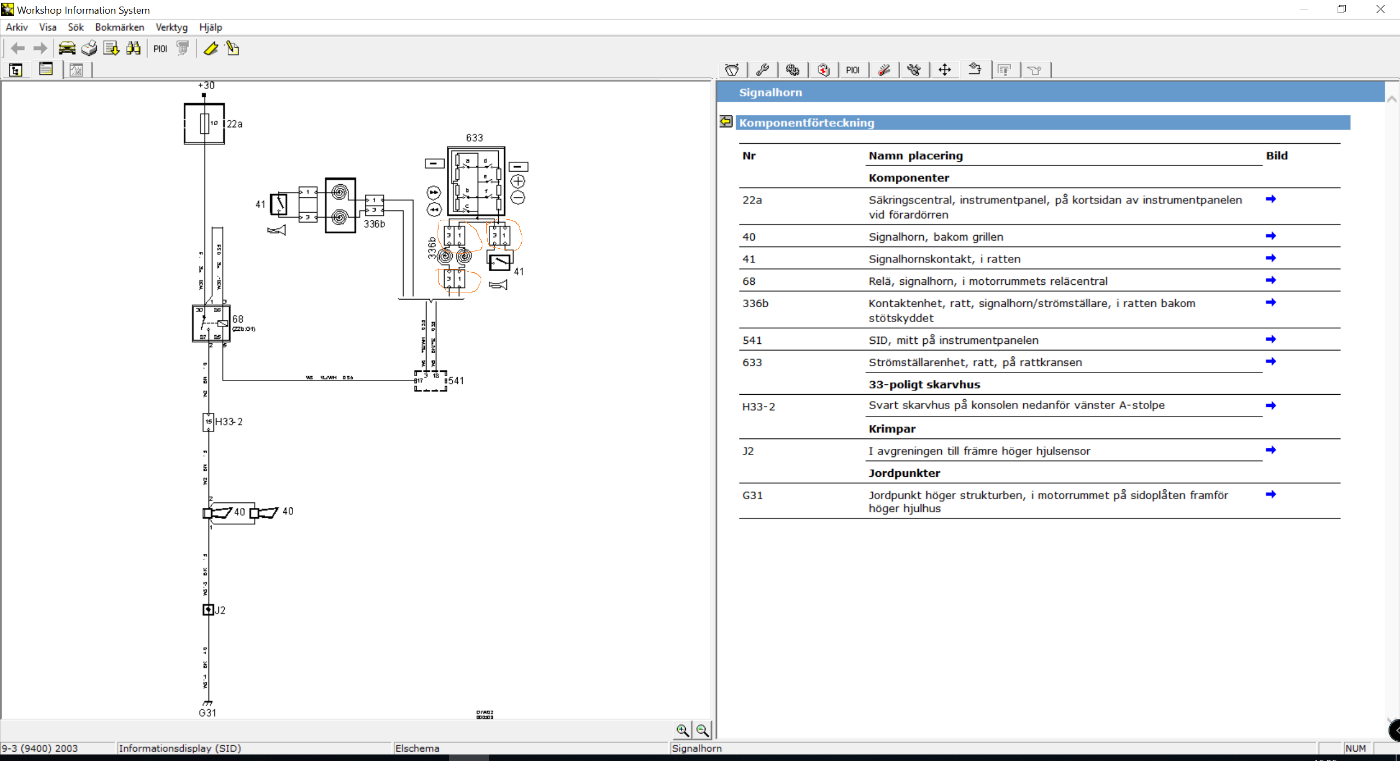Show image for 541 SID

(x=1271, y=339)
